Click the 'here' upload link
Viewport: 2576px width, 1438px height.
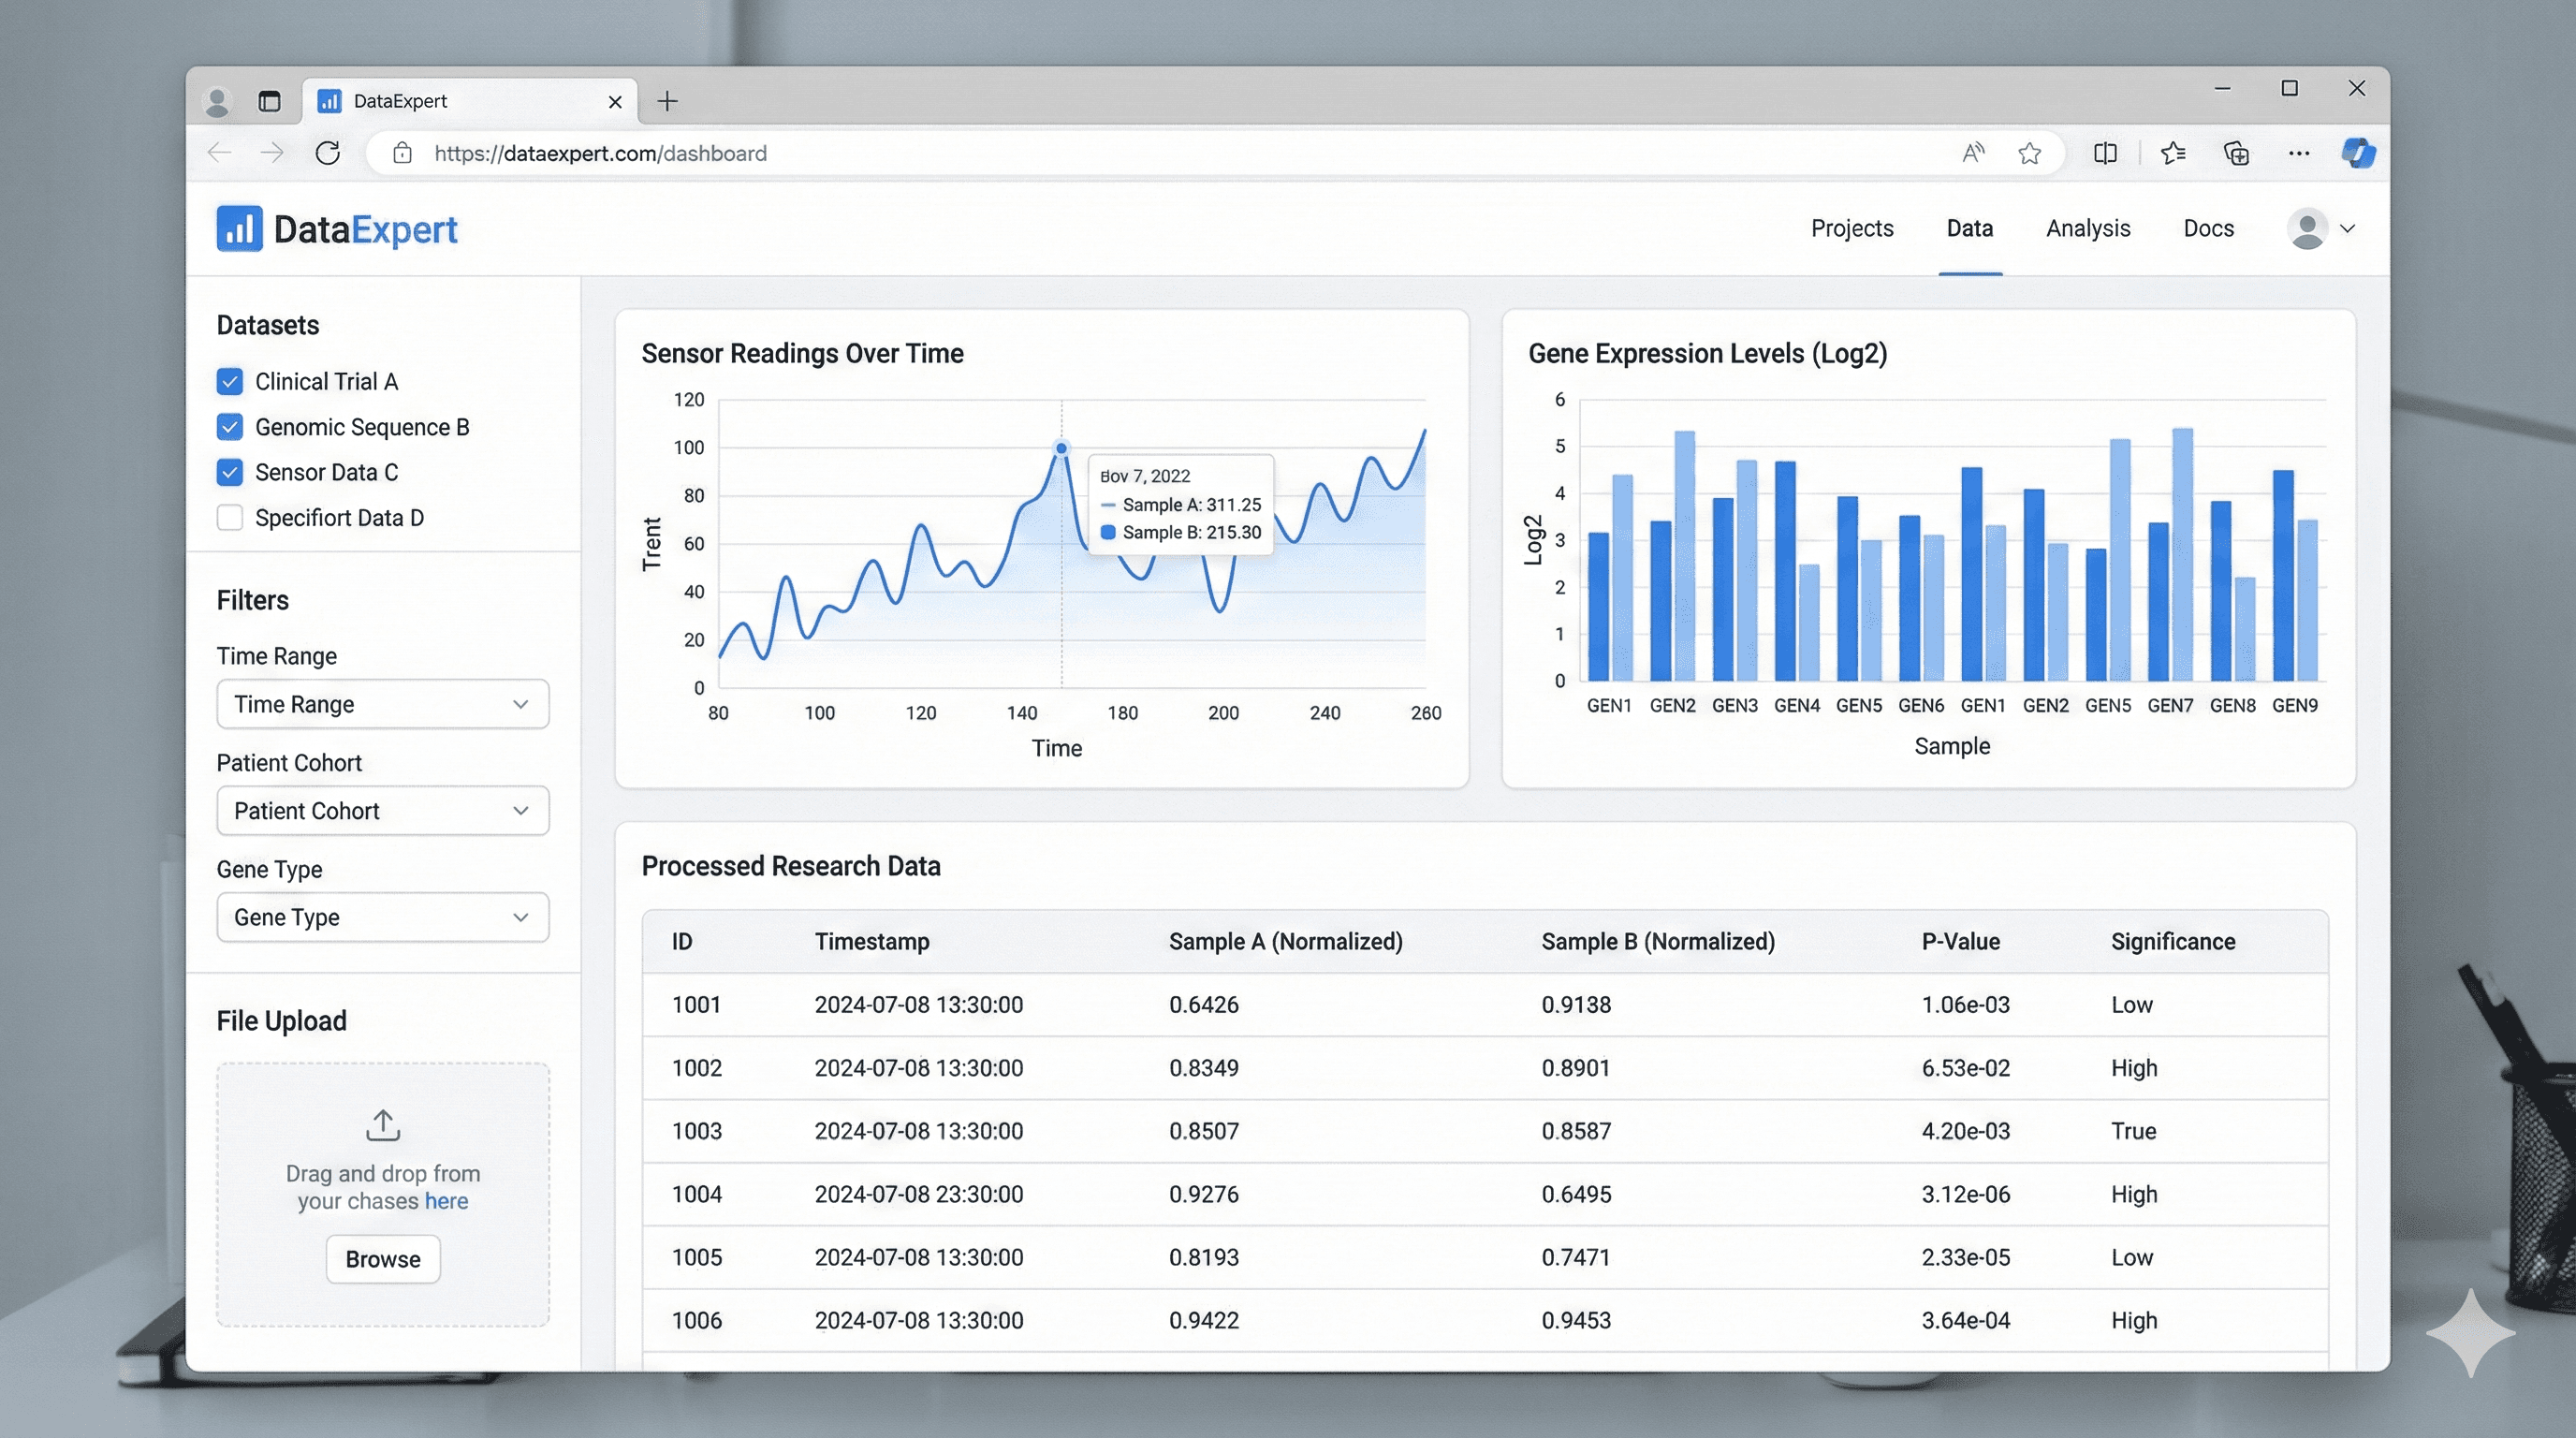click(x=446, y=1201)
